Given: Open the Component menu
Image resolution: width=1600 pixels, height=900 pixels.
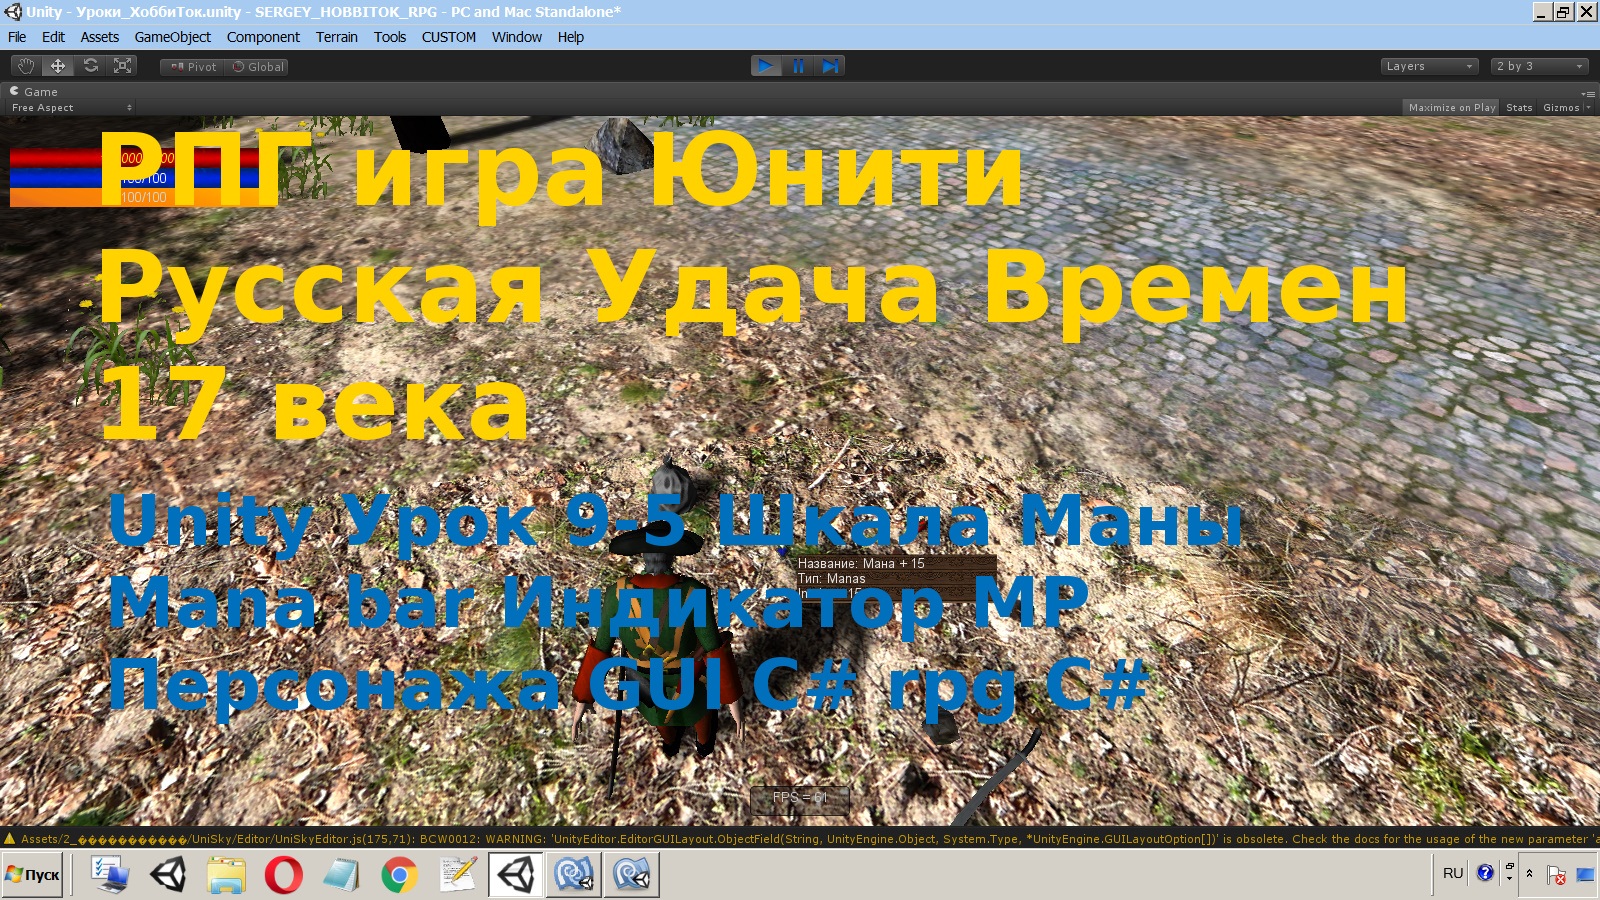Looking at the screenshot, I should (263, 37).
